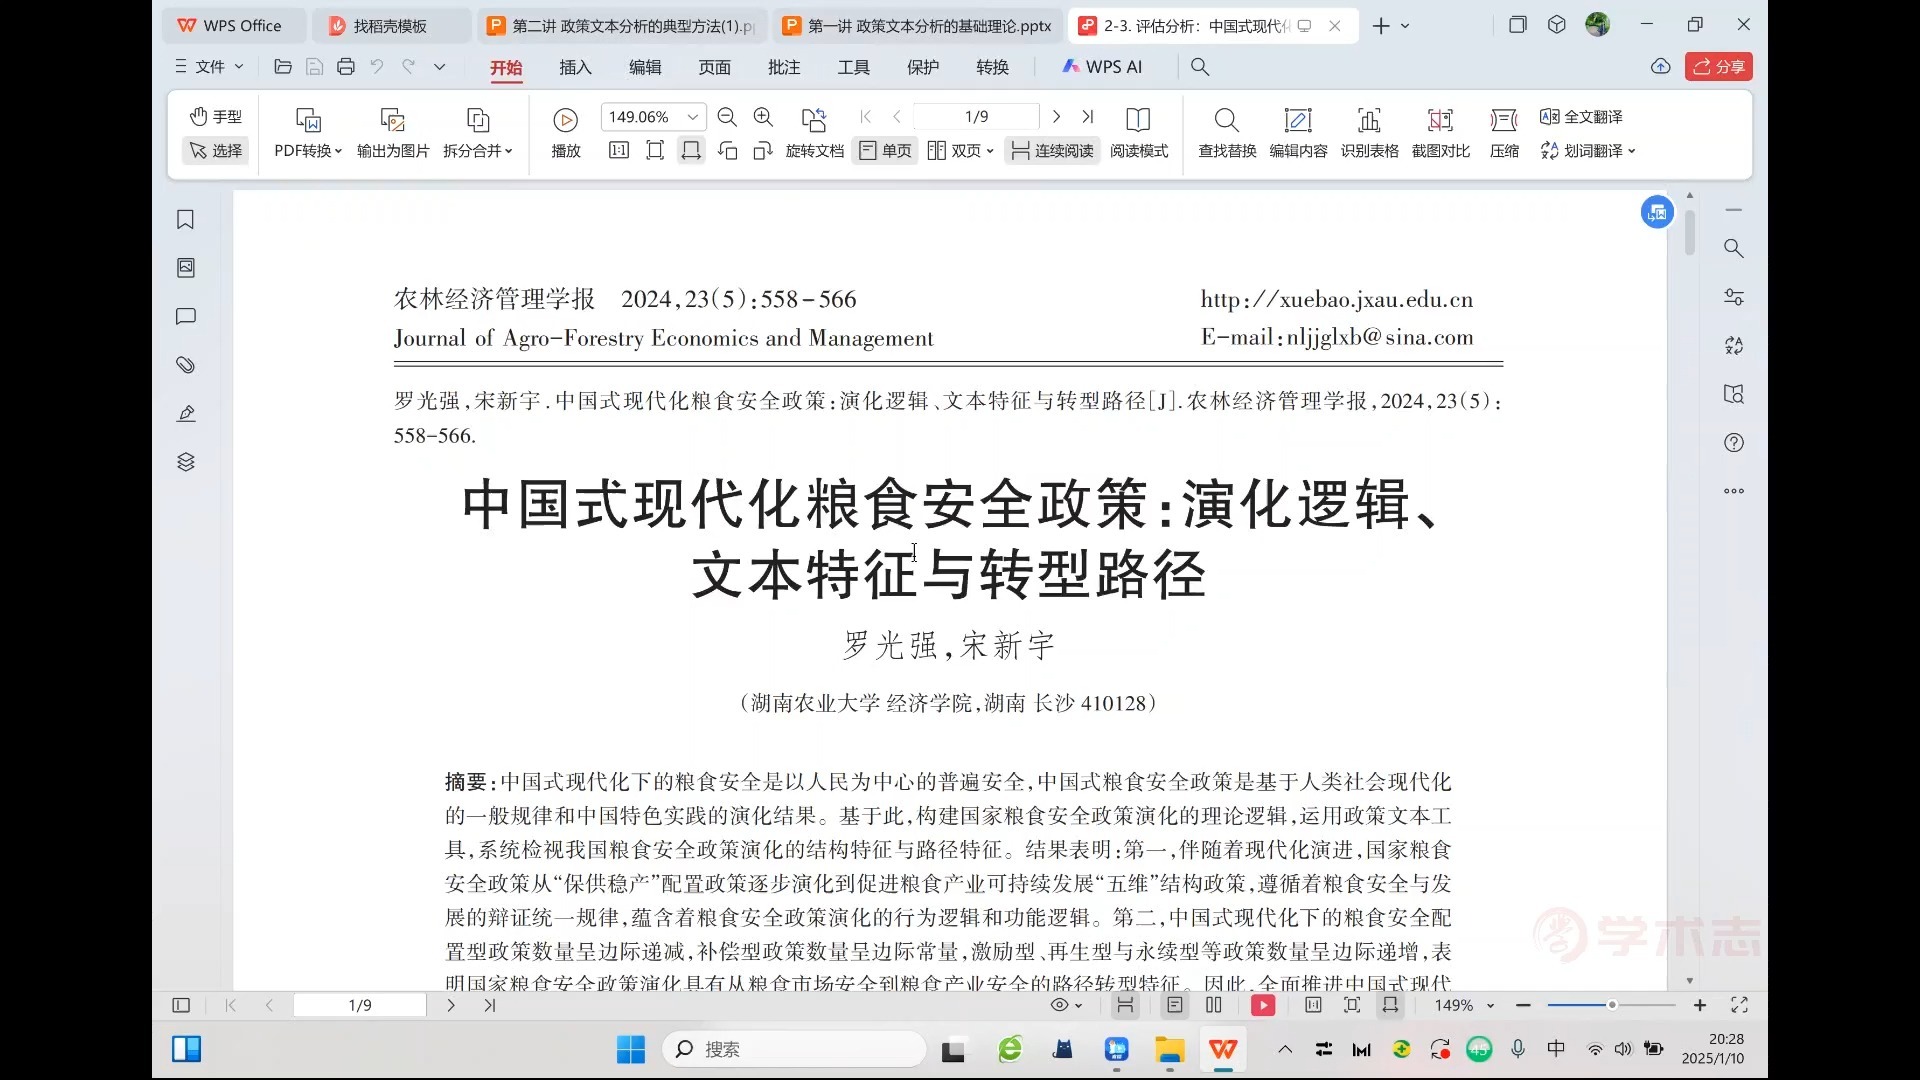Show page thumbnails from left sidebar
Screen dimensions: 1920x1080
185,267
